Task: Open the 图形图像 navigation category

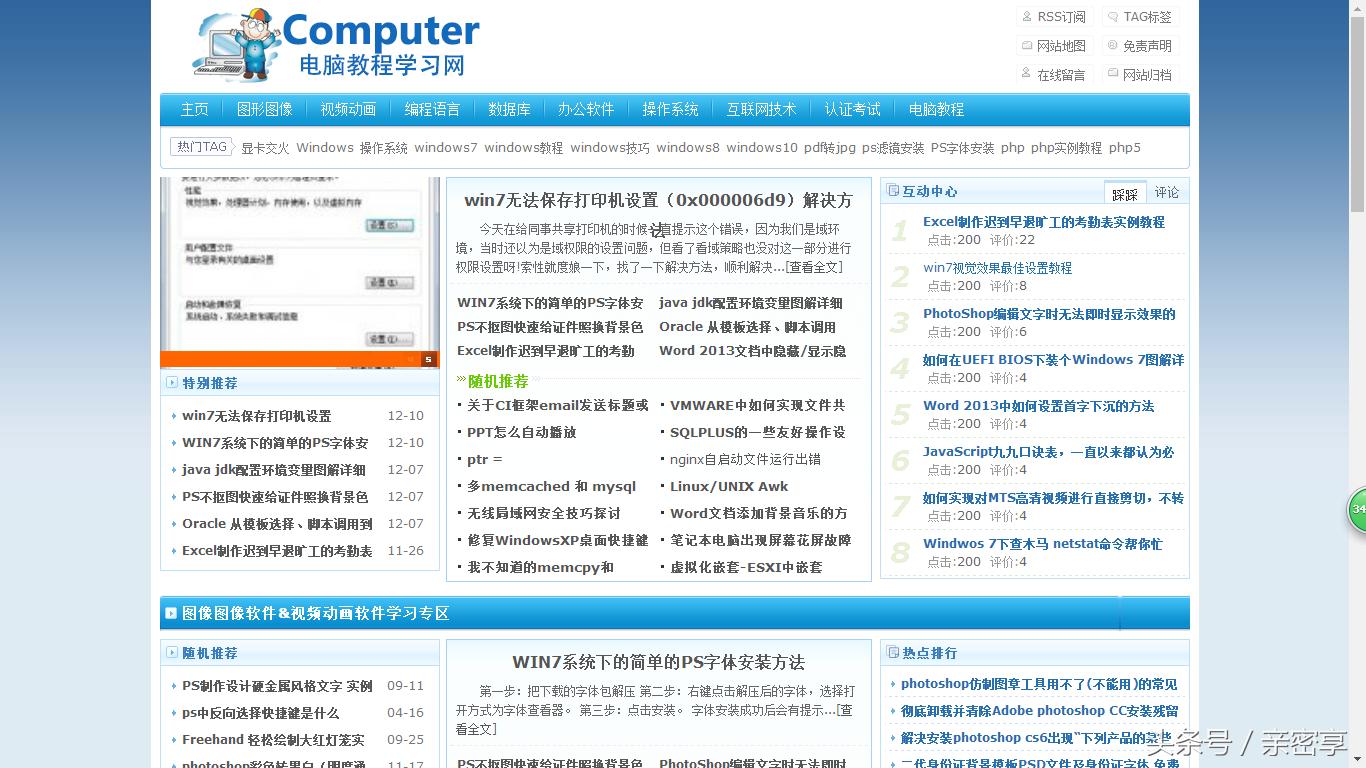Action: click(265, 109)
